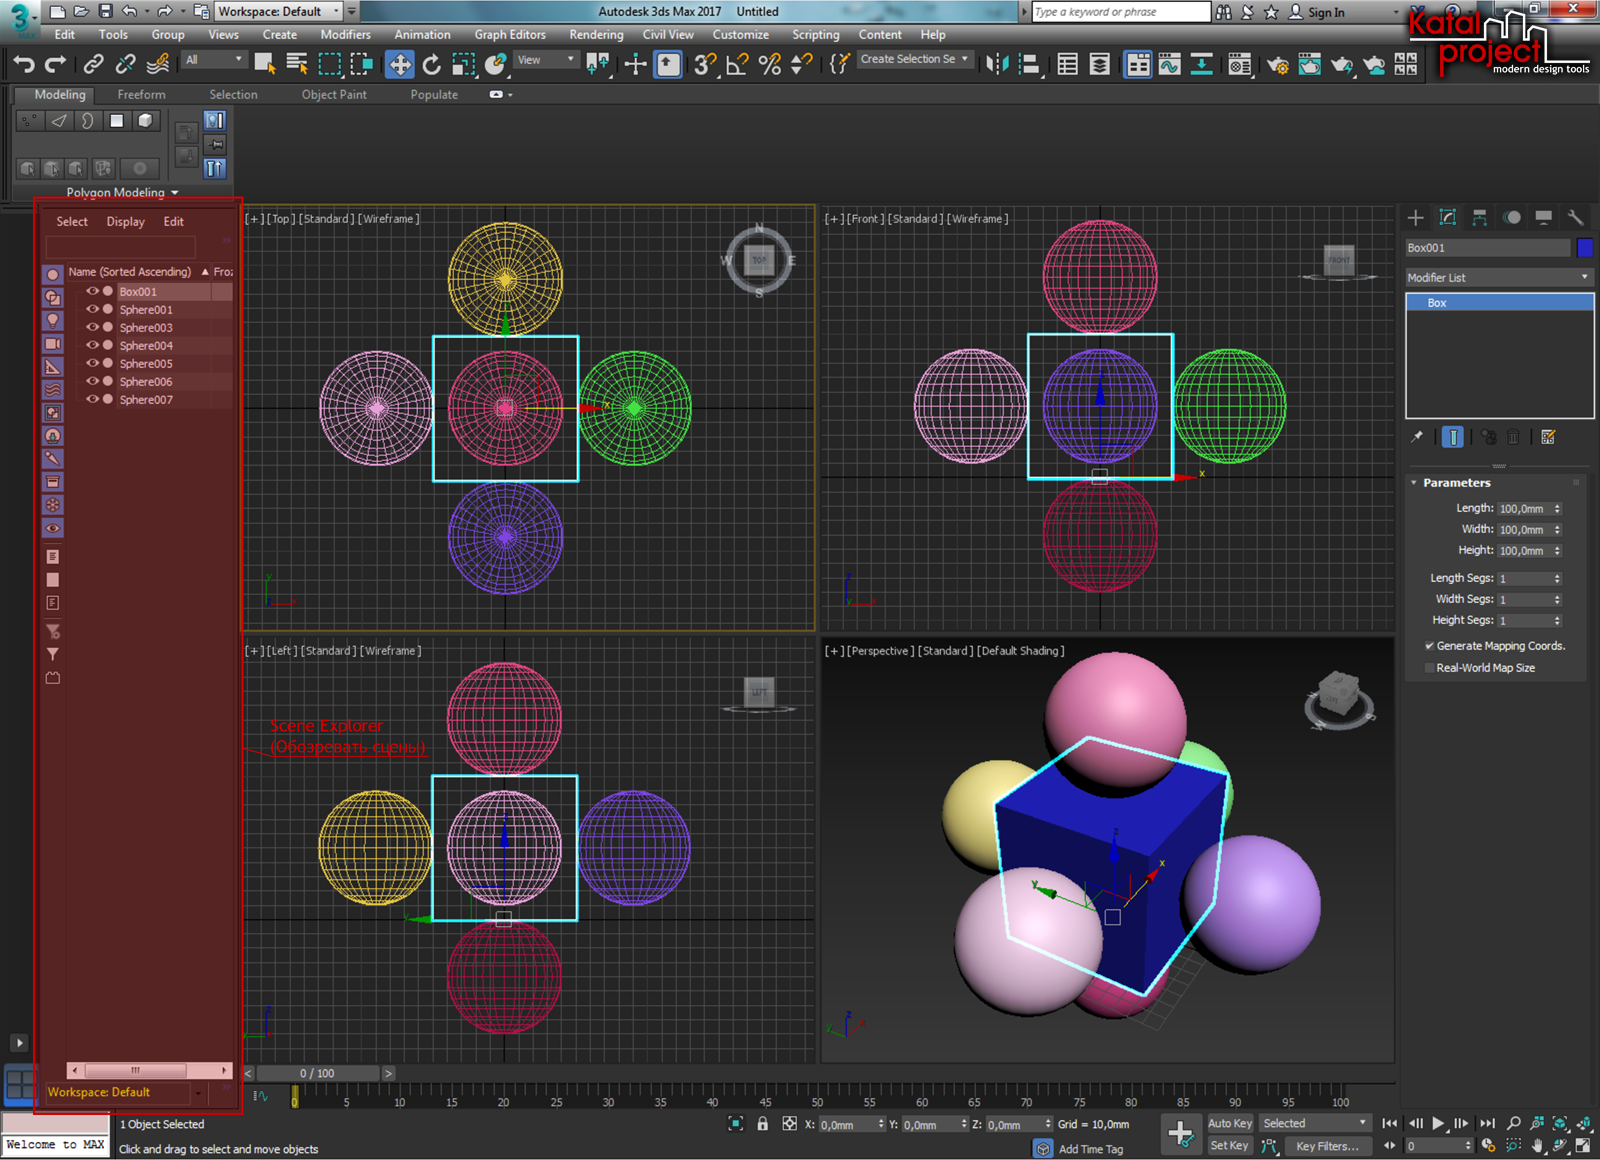The image size is (1600, 1160).
Task: Click the Mirror tool icon
Action: click(x=996, y=65)
